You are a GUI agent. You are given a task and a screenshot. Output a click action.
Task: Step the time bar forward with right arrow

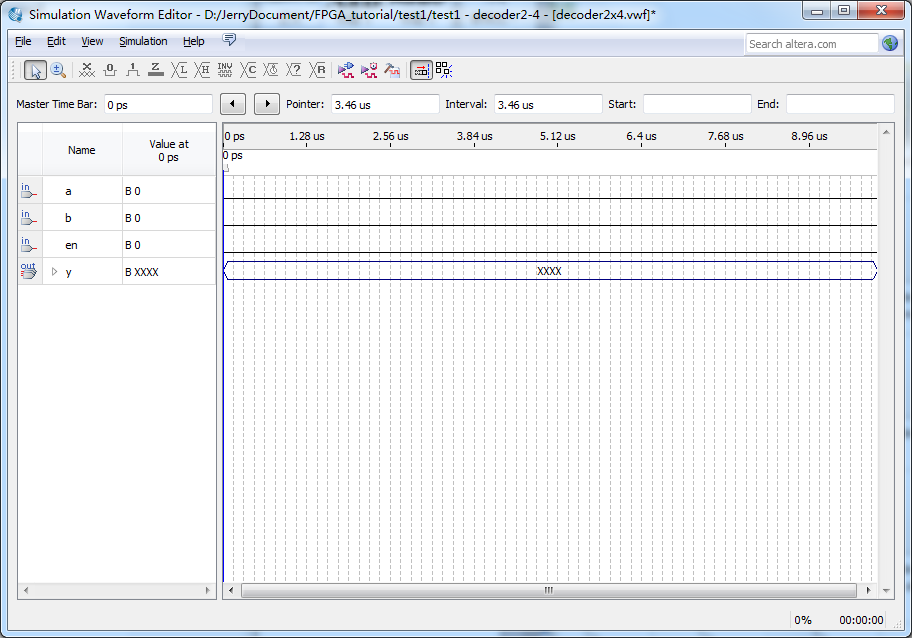[x=266, y=103]
